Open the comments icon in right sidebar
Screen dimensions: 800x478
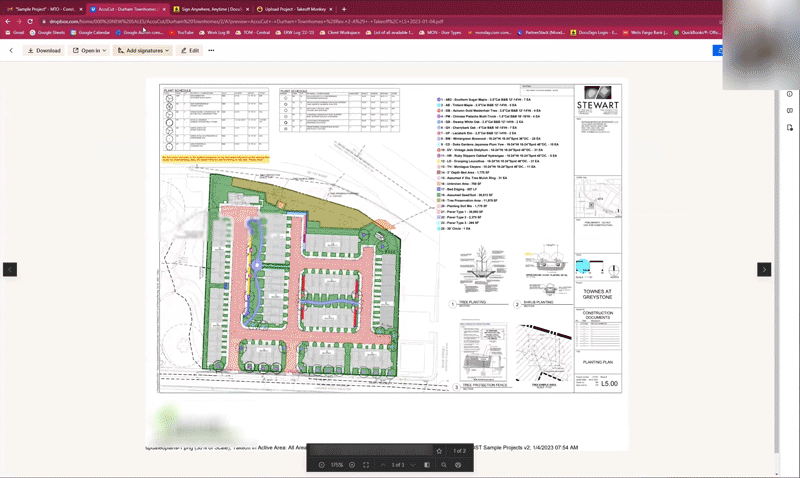(x=789, y=111)
